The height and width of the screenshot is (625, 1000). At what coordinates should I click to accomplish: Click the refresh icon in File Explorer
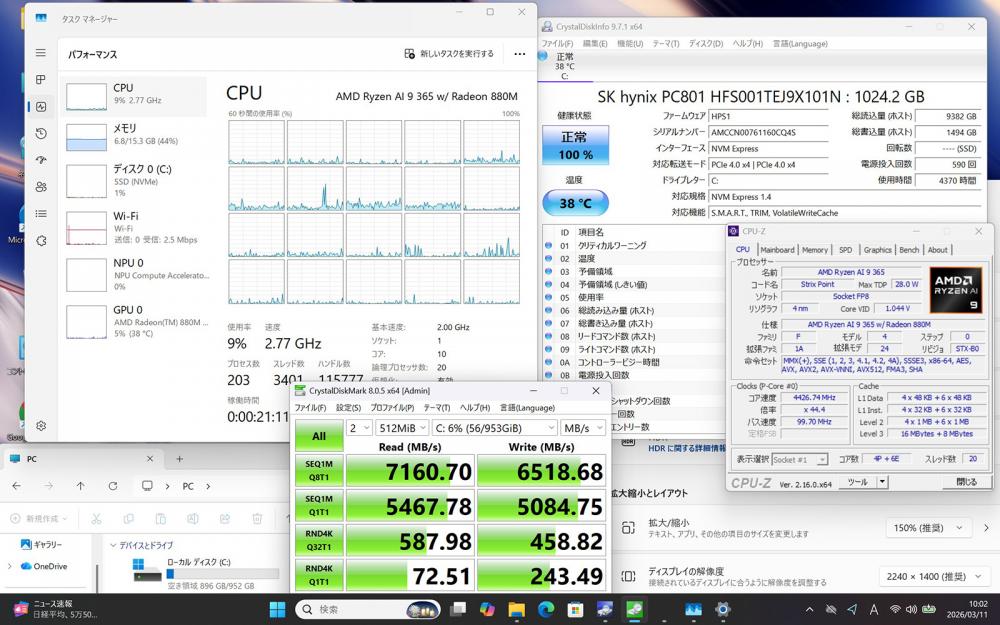(113, 486)
